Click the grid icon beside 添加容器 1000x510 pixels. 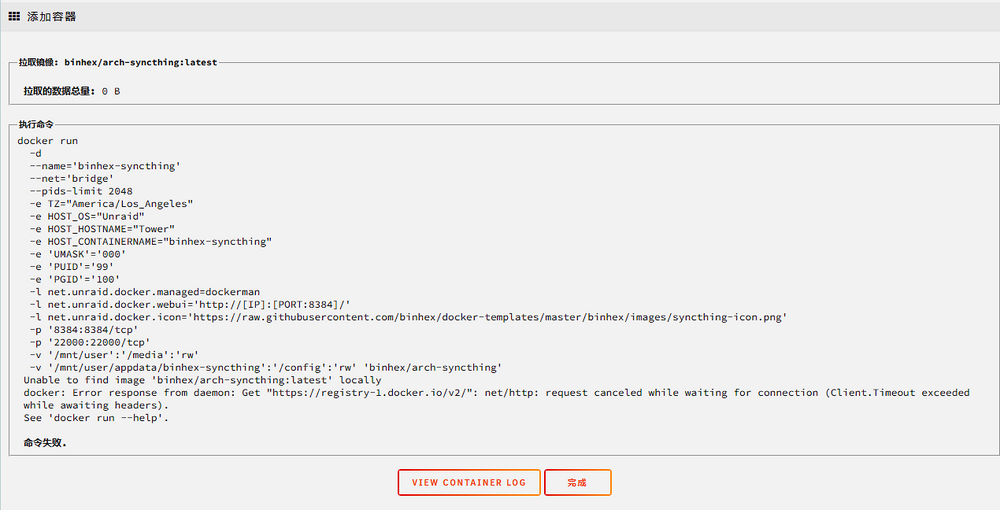click(14, 17)
